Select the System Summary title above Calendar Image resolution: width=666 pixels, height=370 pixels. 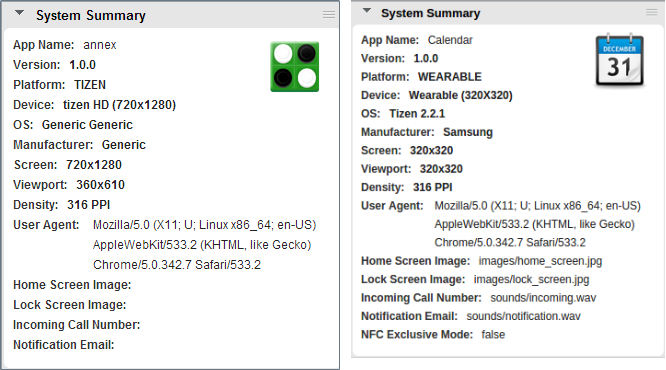coord(431,13)
